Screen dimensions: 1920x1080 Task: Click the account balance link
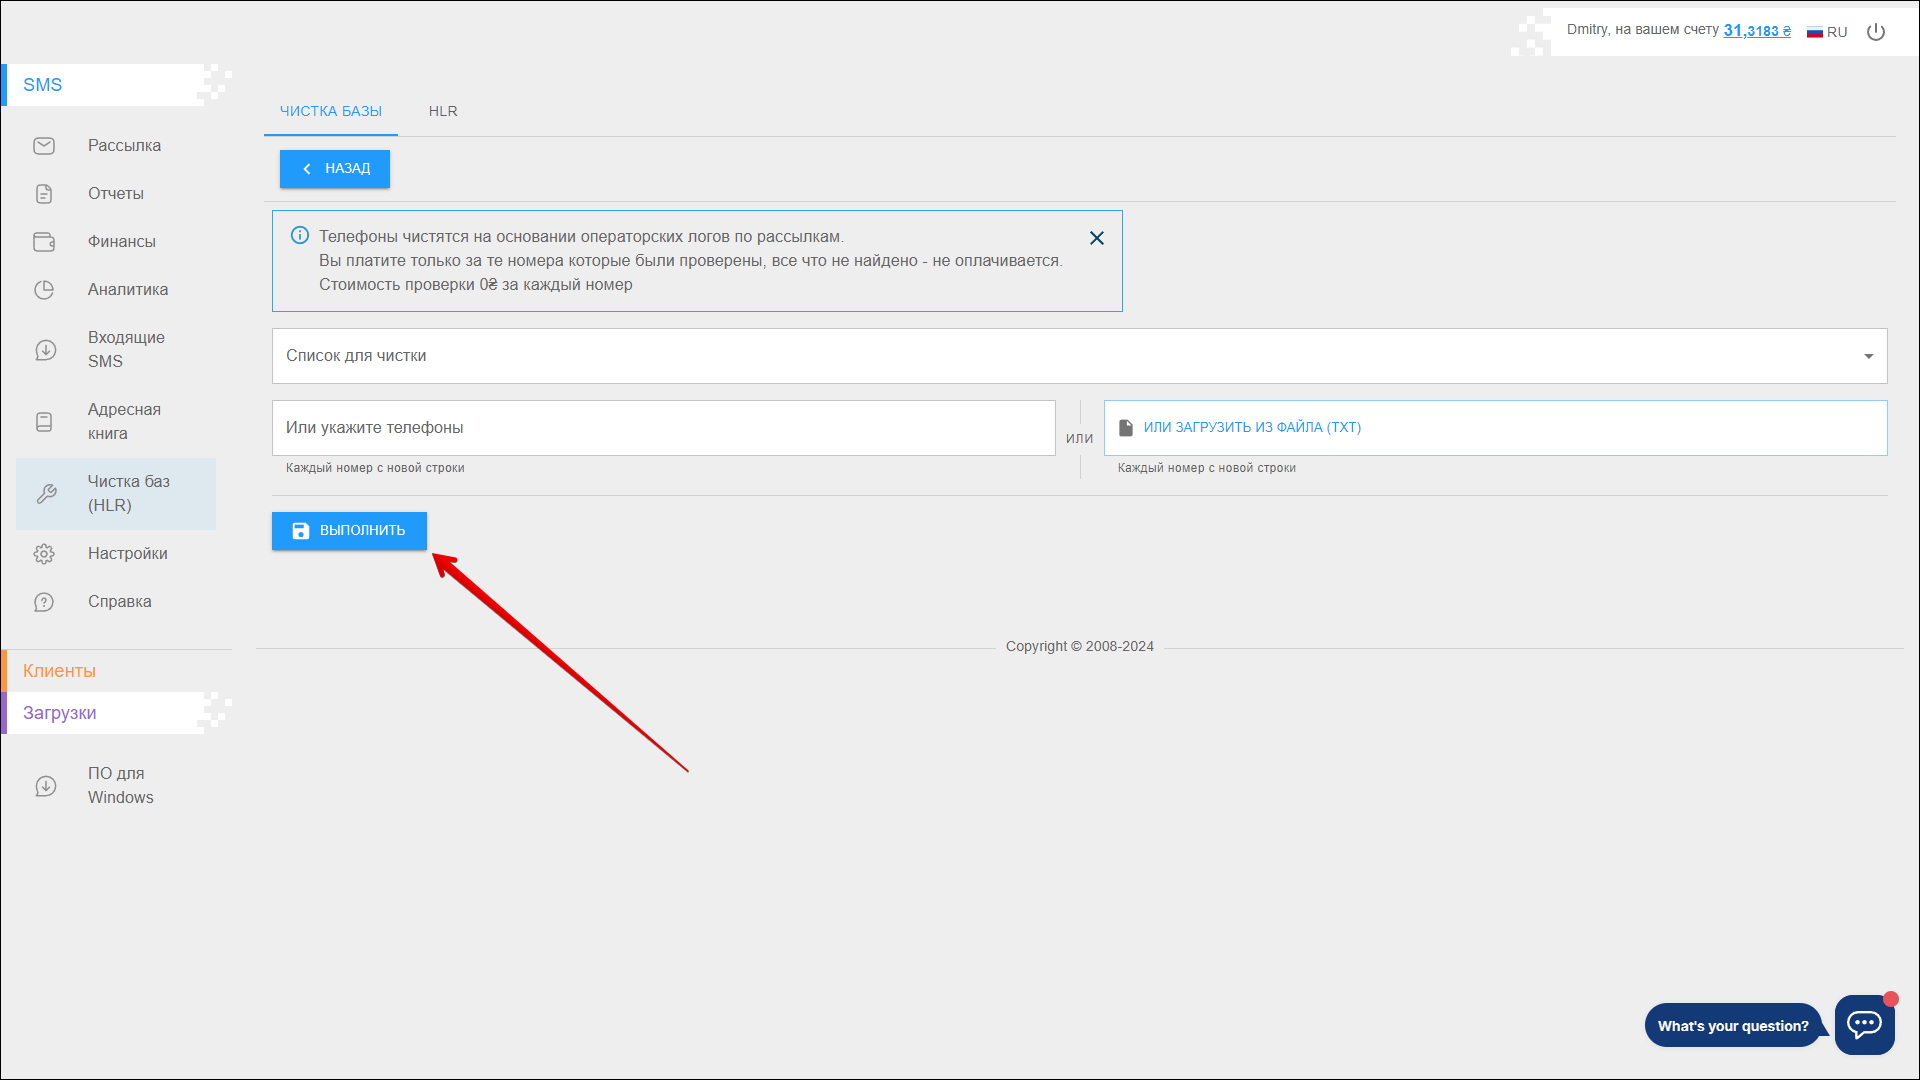(x=1757, y=31)
